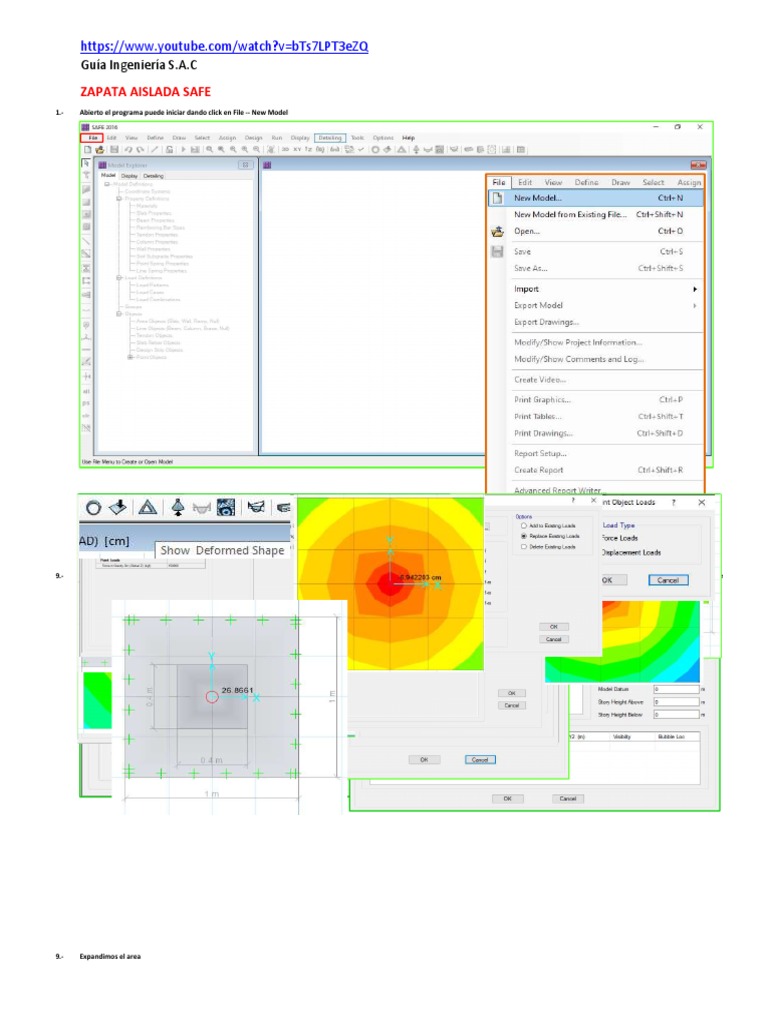This screenshot has width=768, height=1024.
Task: Collapse Load Definitions node in Model Explorer
Action: pos(119,278)
